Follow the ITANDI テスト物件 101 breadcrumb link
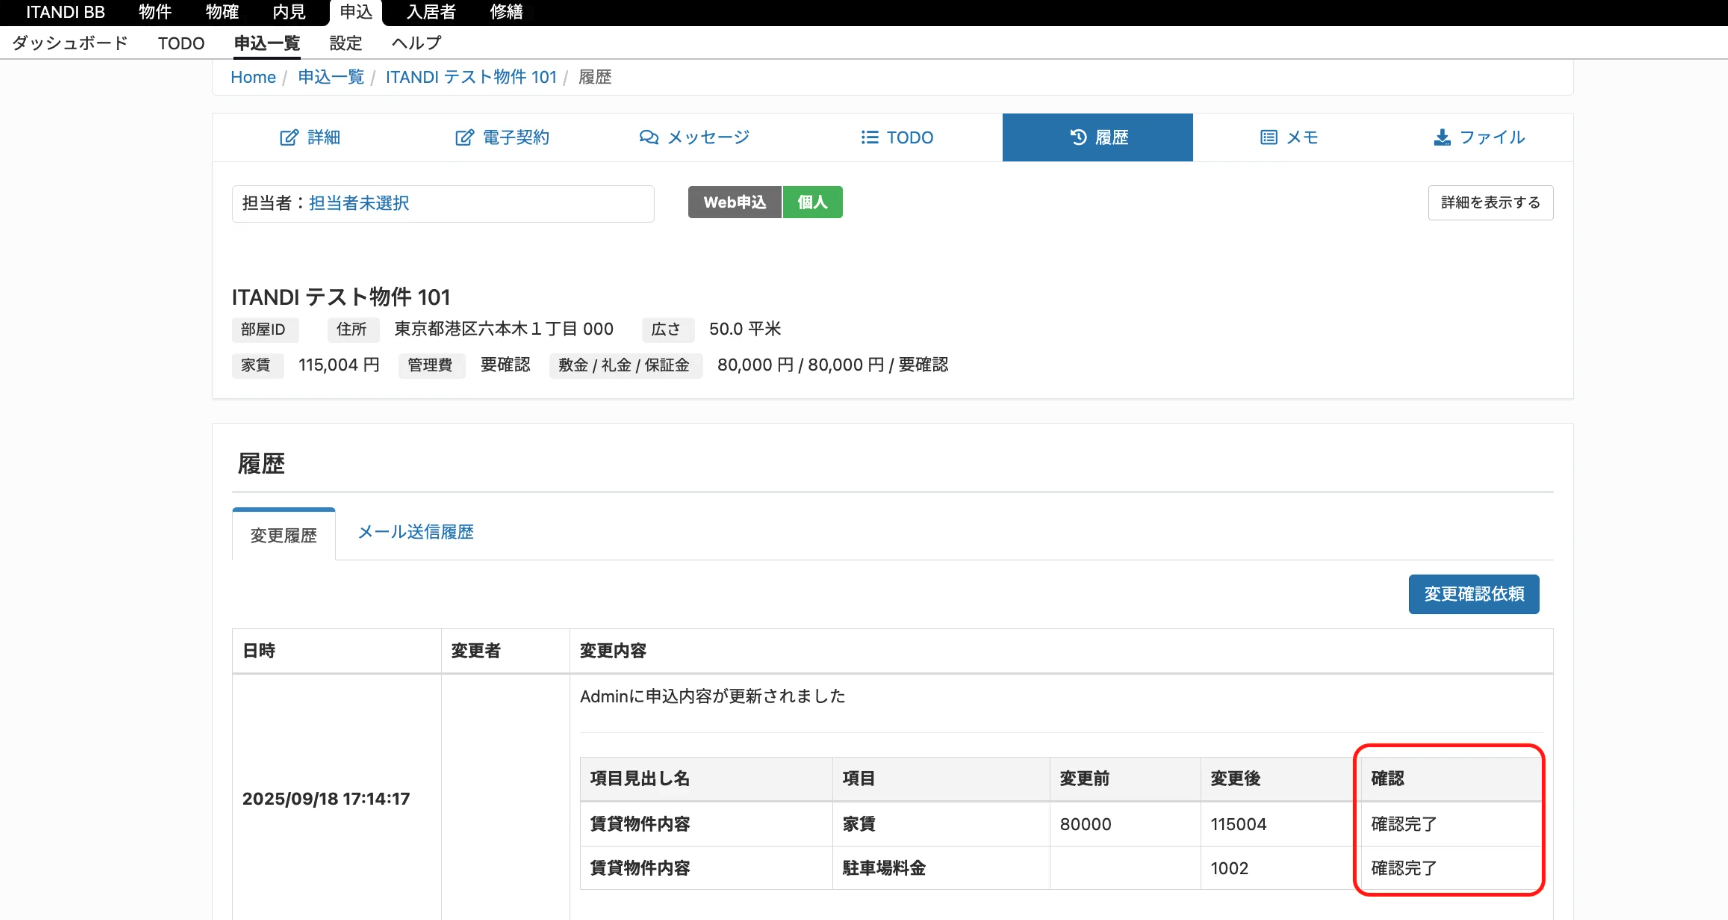Image resolution: width=1728 pixels, height=920 pixels. (x=471, y=77)
